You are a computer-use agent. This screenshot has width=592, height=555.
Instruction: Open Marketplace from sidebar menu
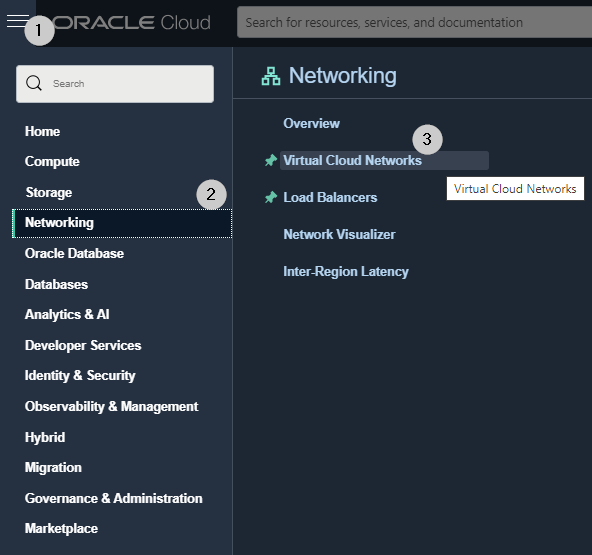[x=61, y=529]
